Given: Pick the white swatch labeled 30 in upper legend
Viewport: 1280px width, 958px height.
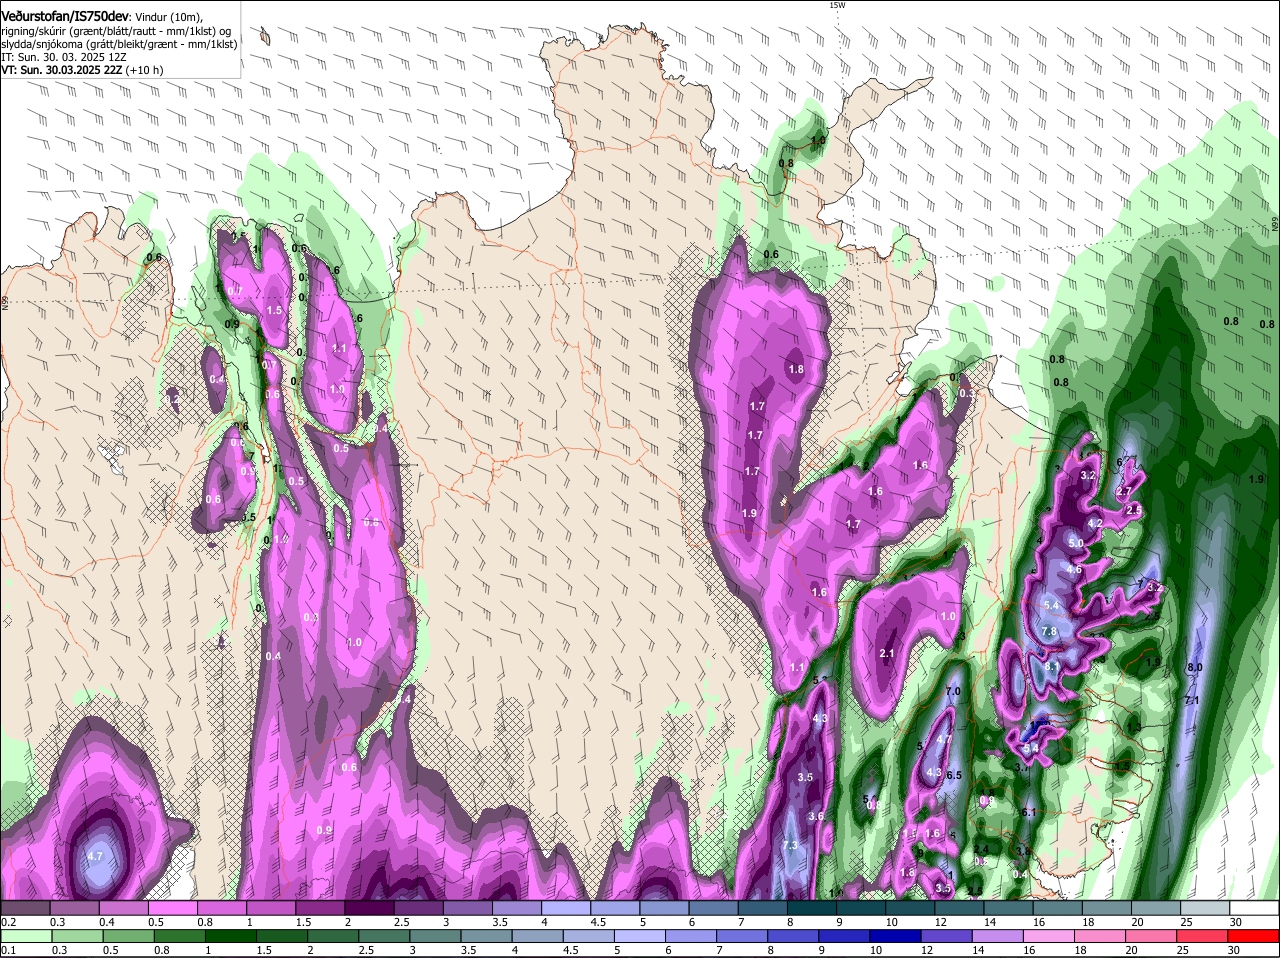Looking at the screenshot, I should point(1255,908).
